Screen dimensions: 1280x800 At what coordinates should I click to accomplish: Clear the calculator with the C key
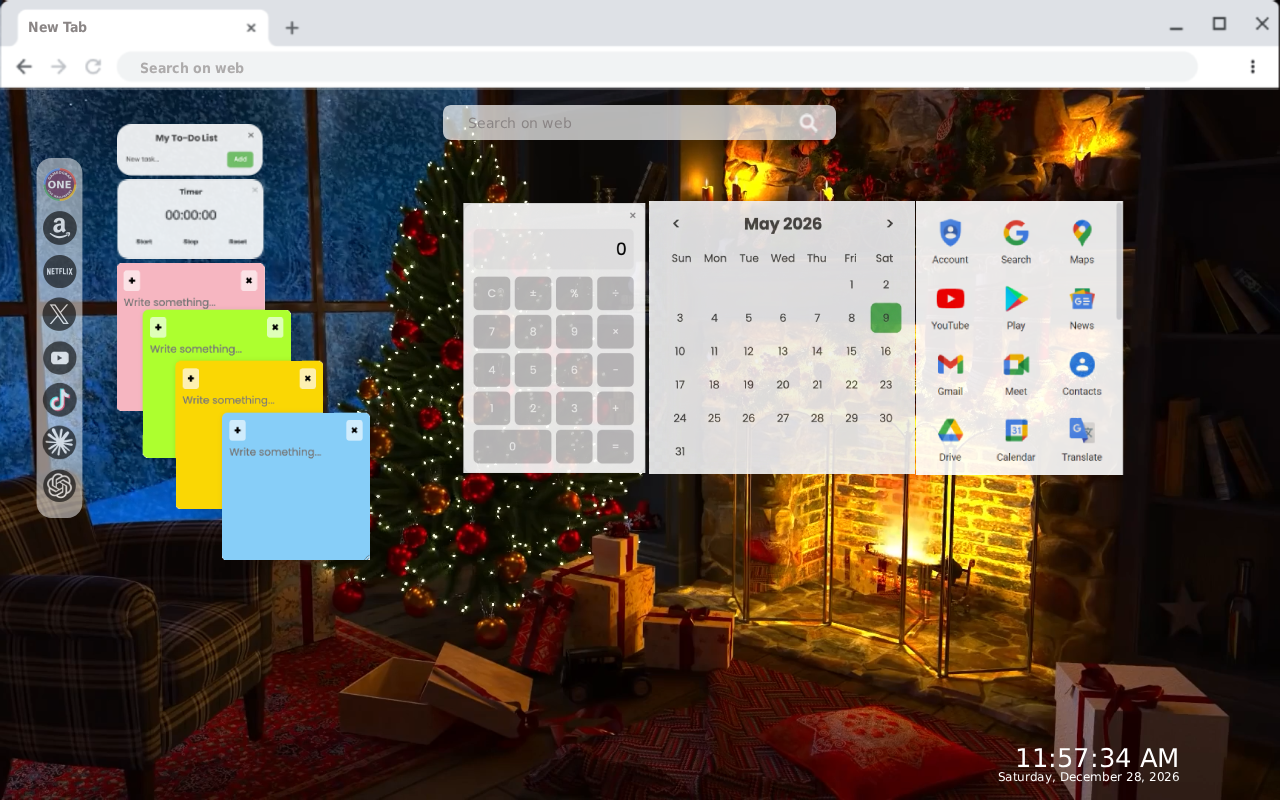tap(492, 294)
